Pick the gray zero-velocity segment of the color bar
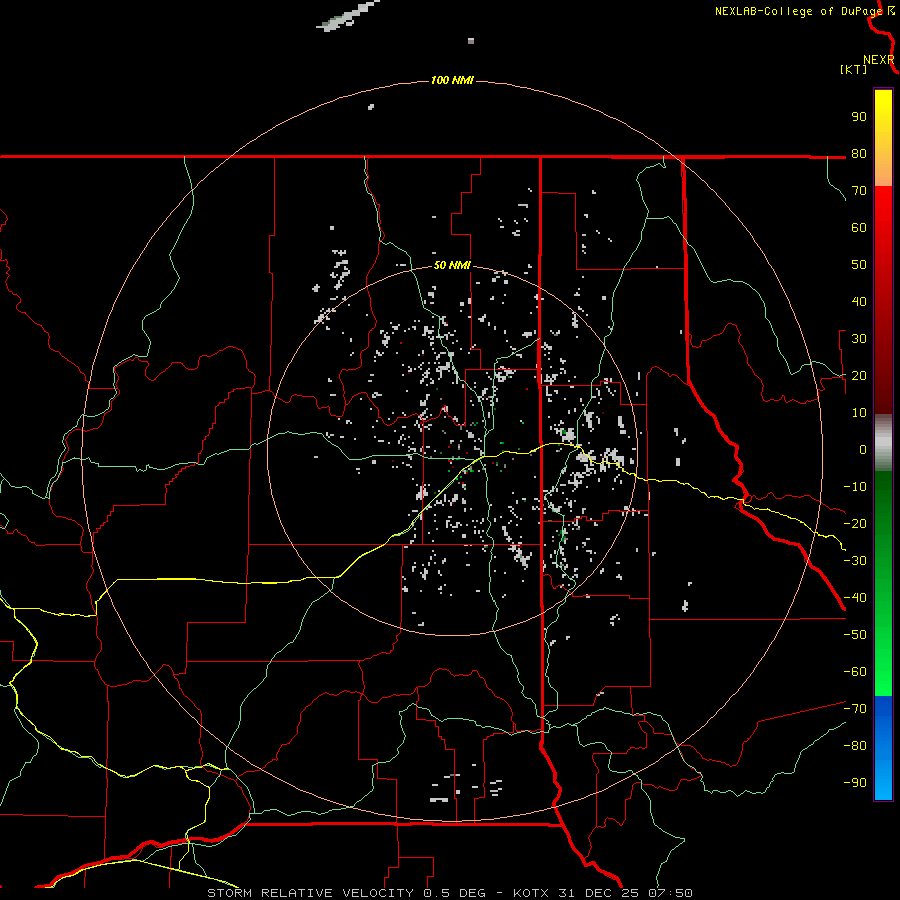 click(x=883, y=443)
